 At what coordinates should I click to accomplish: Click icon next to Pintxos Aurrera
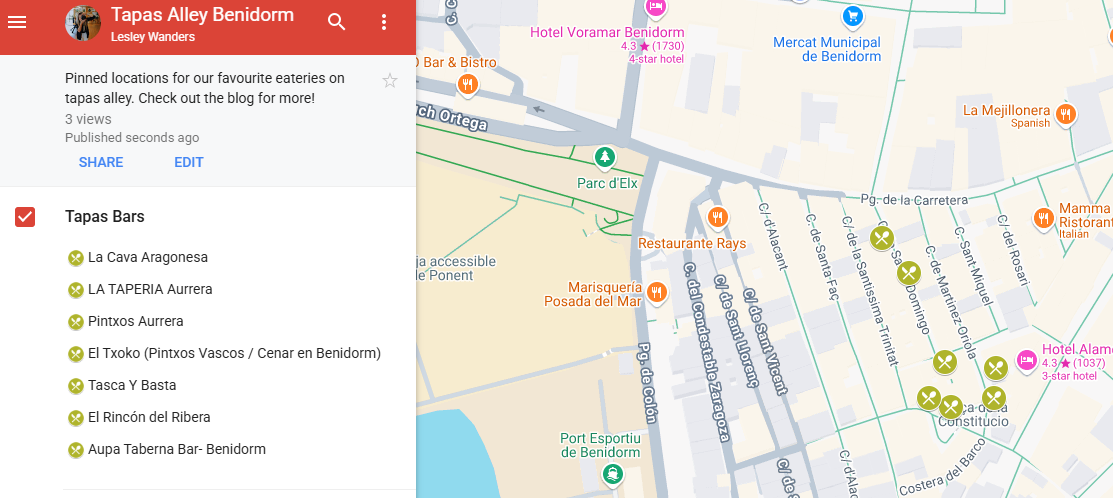[76, 322]
